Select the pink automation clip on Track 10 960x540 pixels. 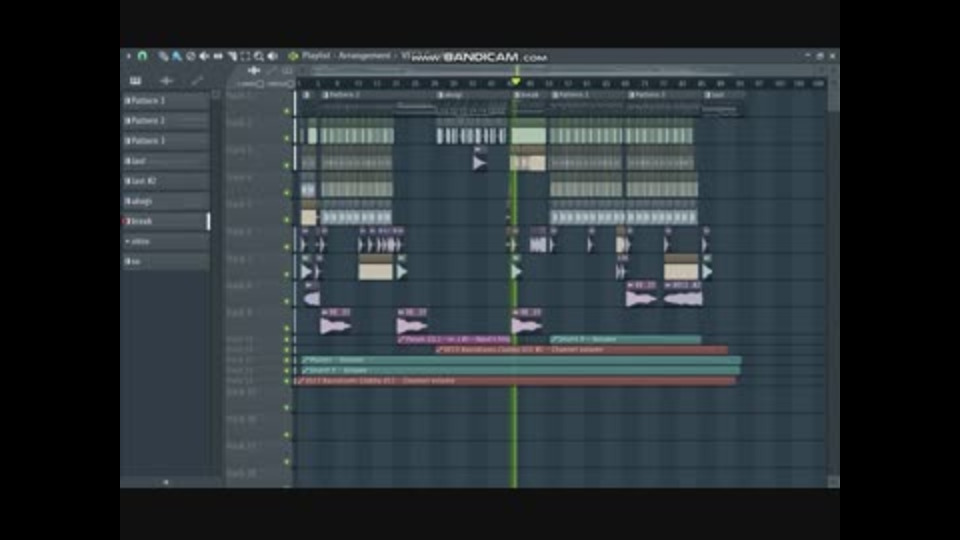(x=454, y=339)
